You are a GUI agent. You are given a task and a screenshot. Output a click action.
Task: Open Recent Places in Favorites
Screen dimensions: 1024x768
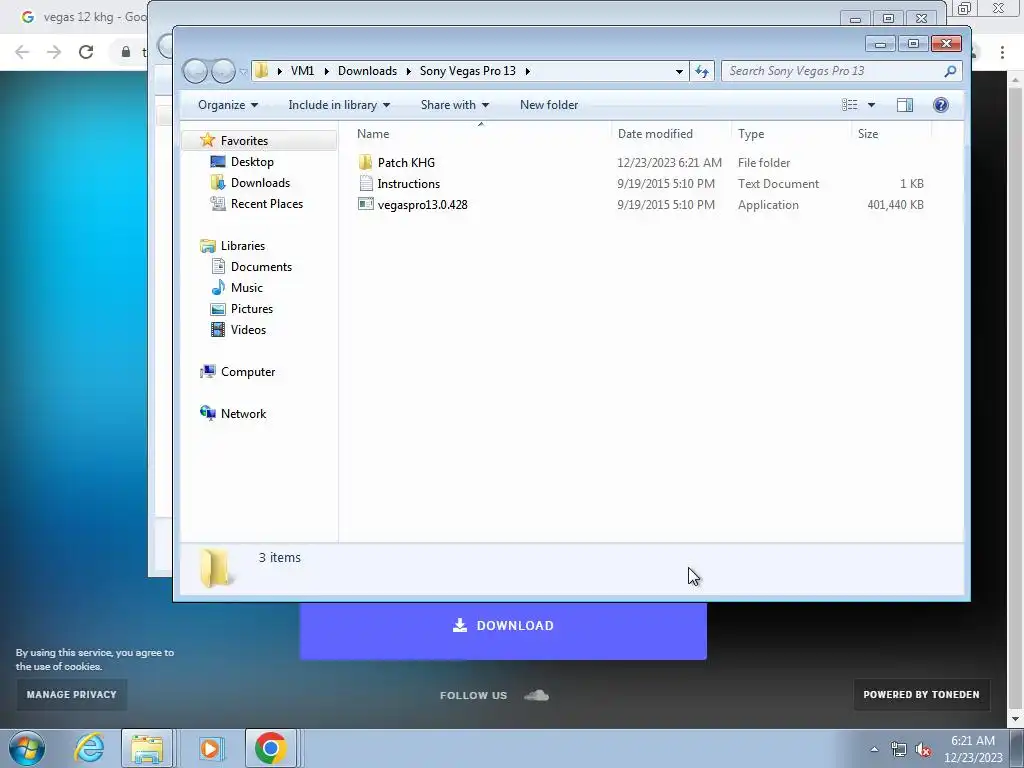(266, 204)
